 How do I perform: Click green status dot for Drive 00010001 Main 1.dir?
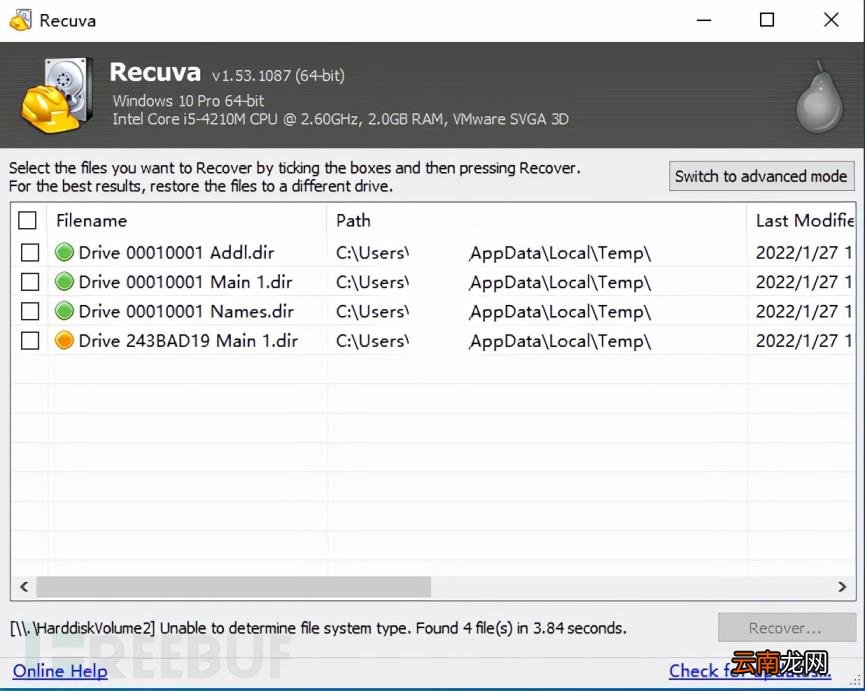[65, 282]
